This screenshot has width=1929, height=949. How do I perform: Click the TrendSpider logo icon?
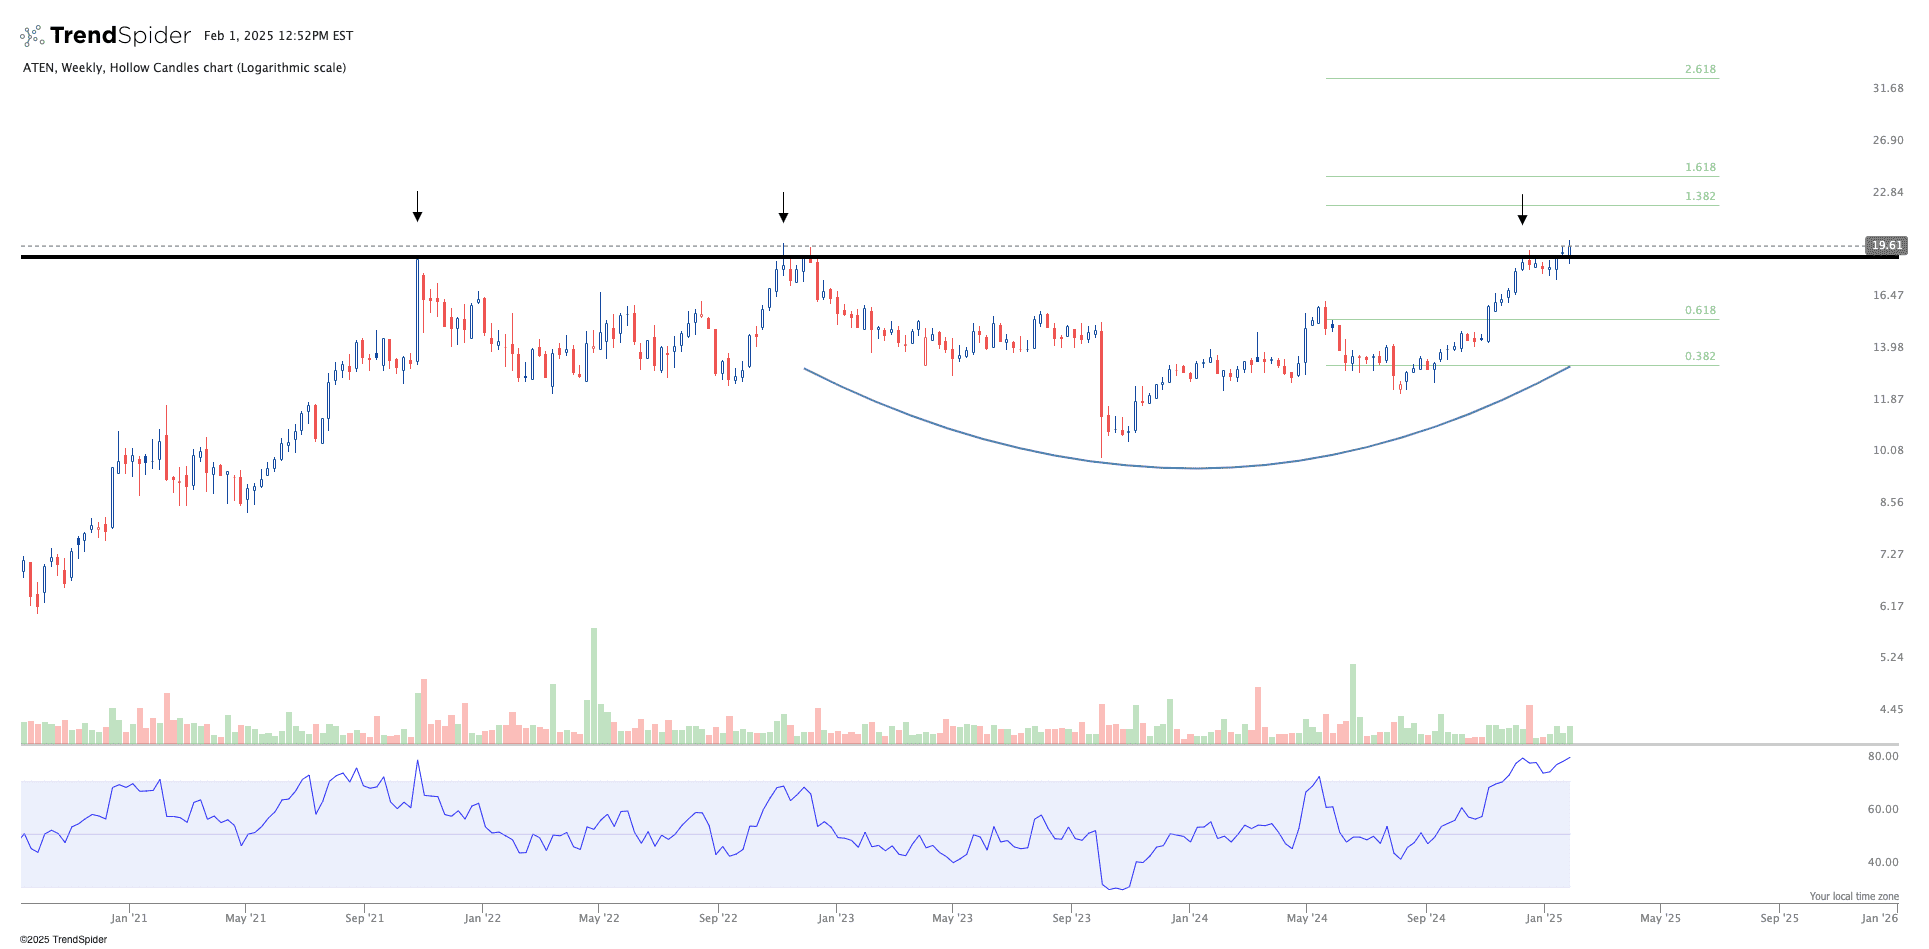click(32, 36)
